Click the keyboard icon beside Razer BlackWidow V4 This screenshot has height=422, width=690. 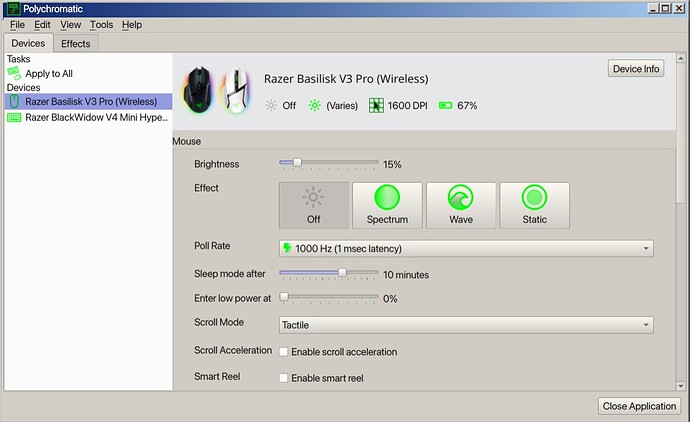14,117
